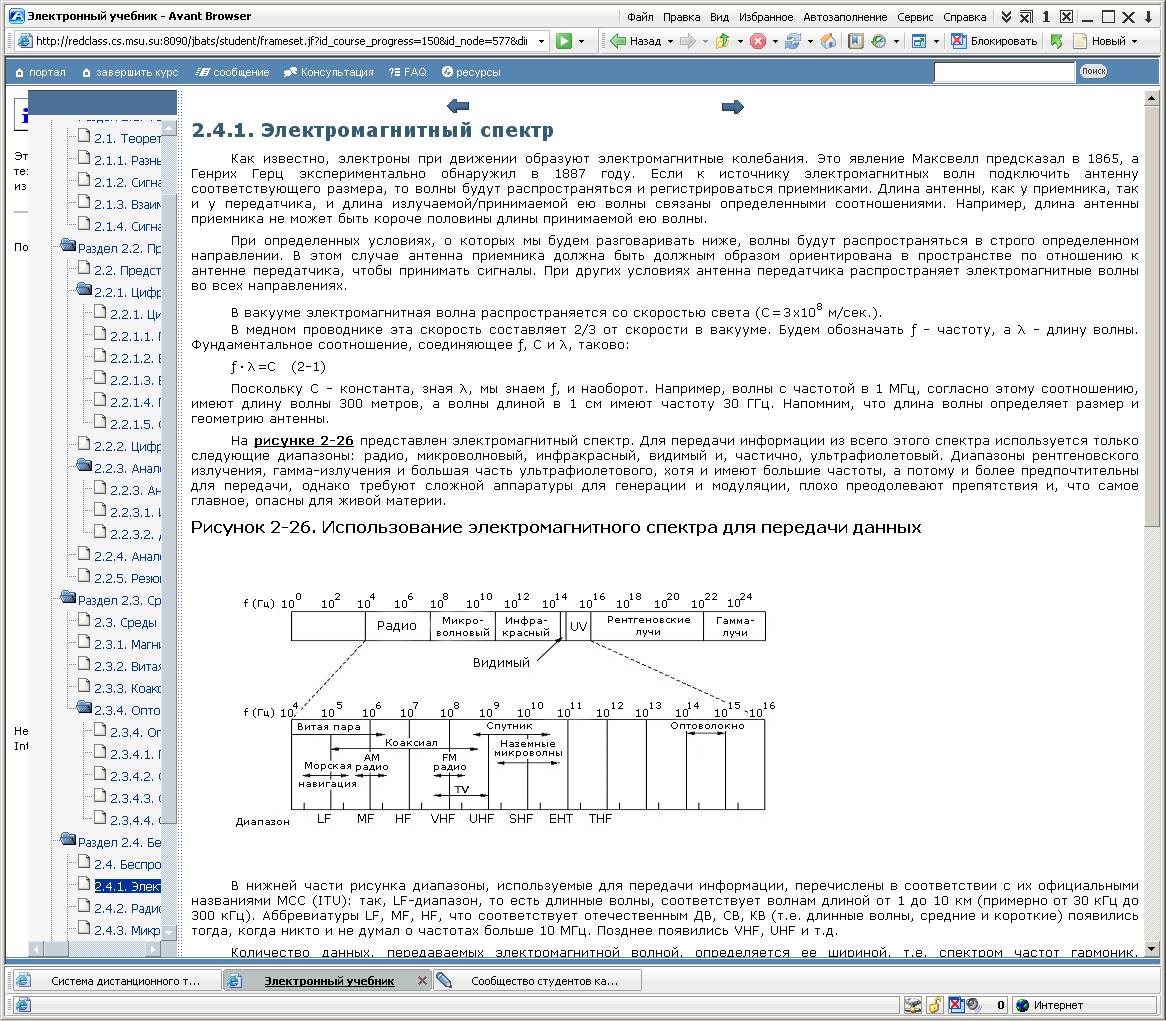The image size is (1166, 1021).
Task: Click the History clock icon
Action: click(878, 41)
